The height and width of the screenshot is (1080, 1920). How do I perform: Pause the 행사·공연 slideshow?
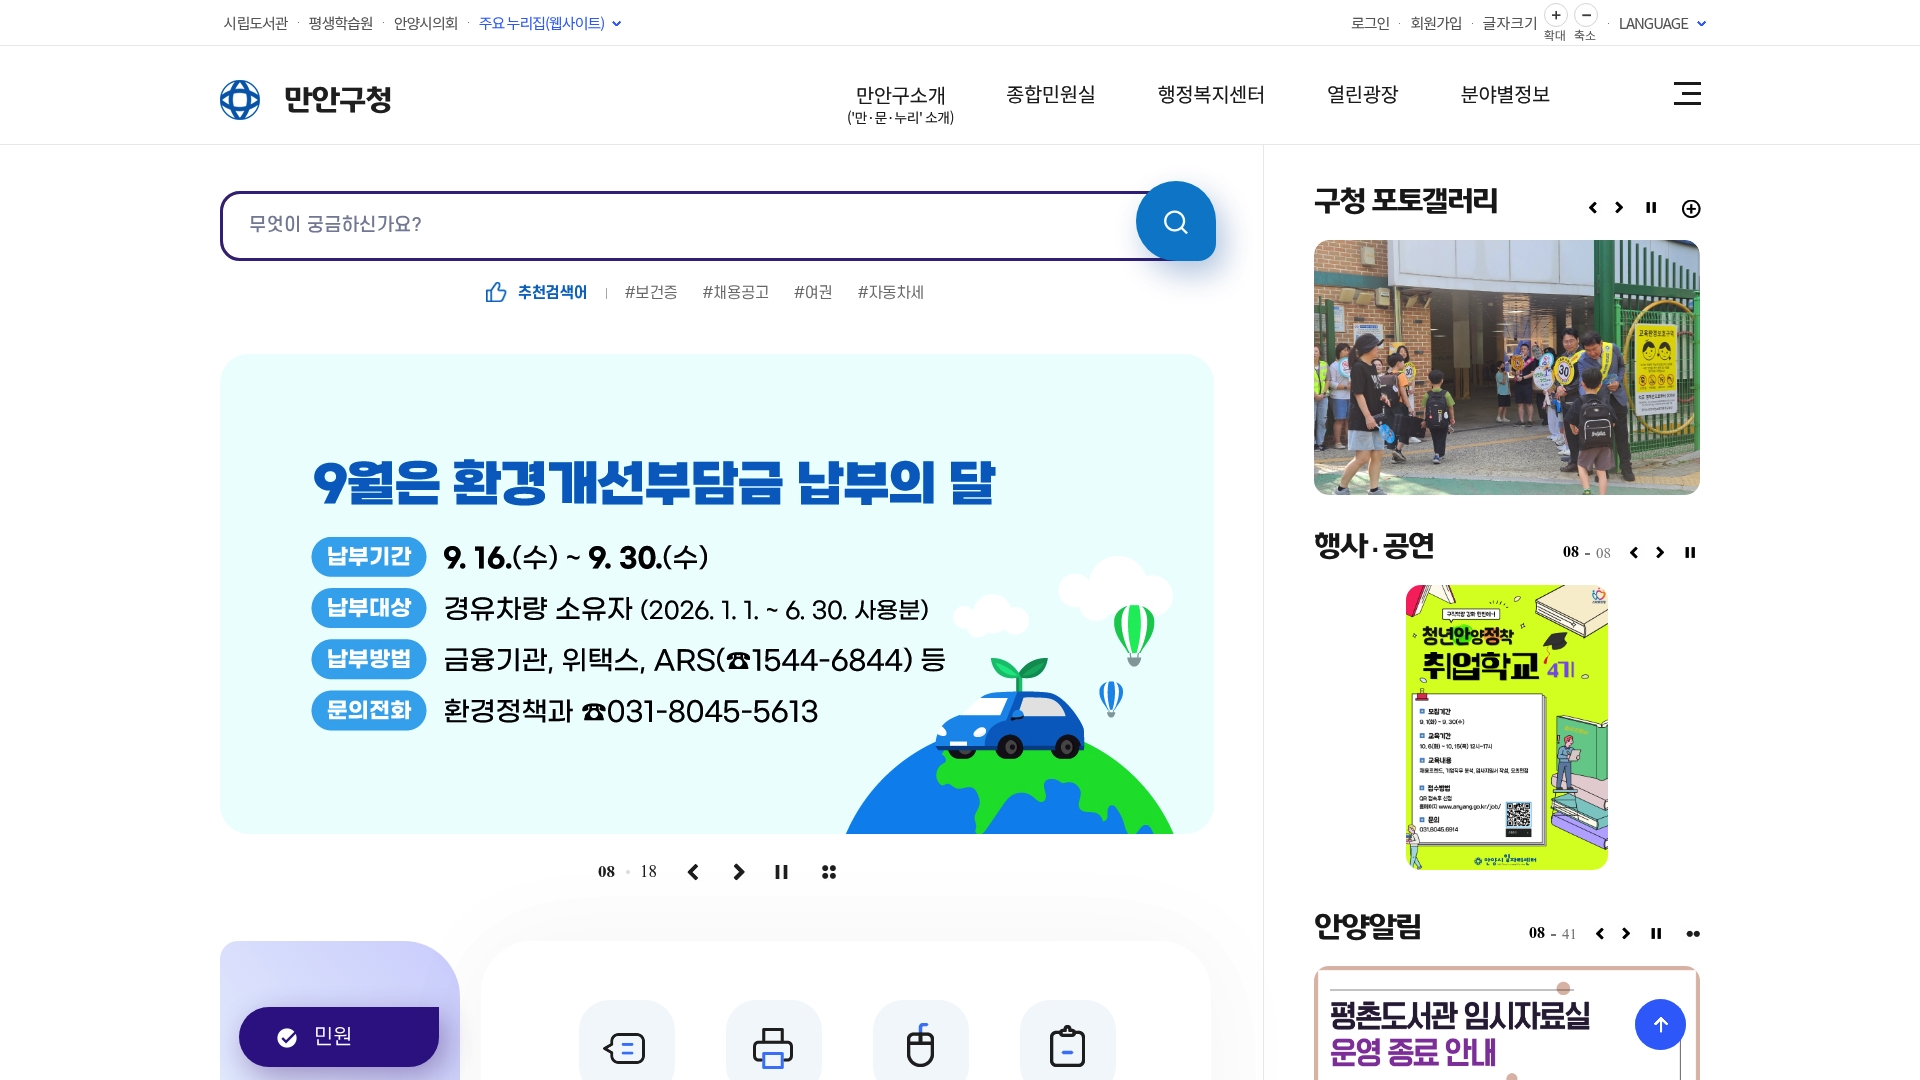pos(1690,553)
